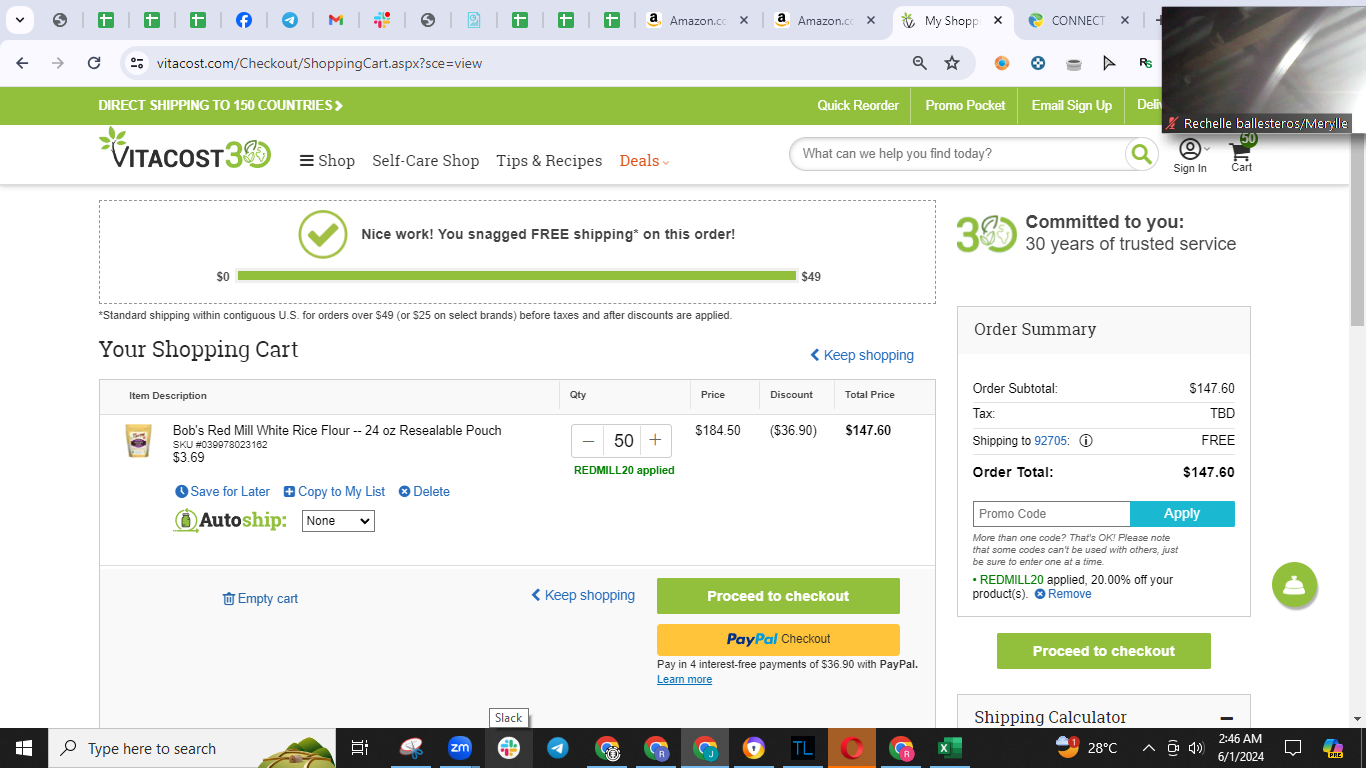The image size is (1366, 768).
Task: Open Excel from the taskbar
Action: (x=950, y=748)
